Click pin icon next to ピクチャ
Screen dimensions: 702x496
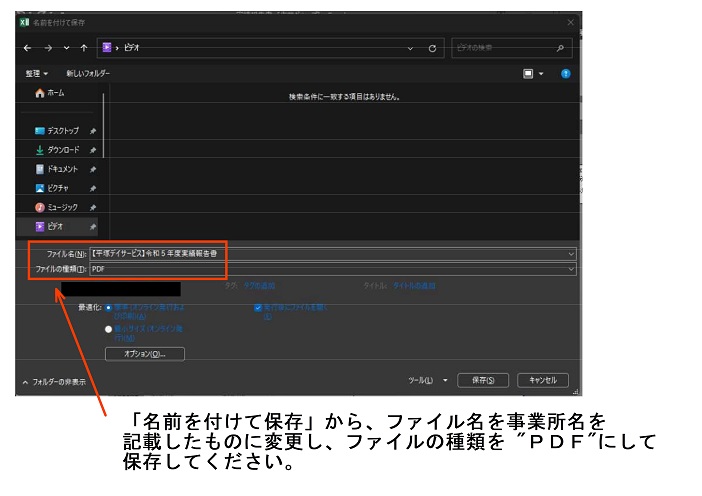[93, 188]
